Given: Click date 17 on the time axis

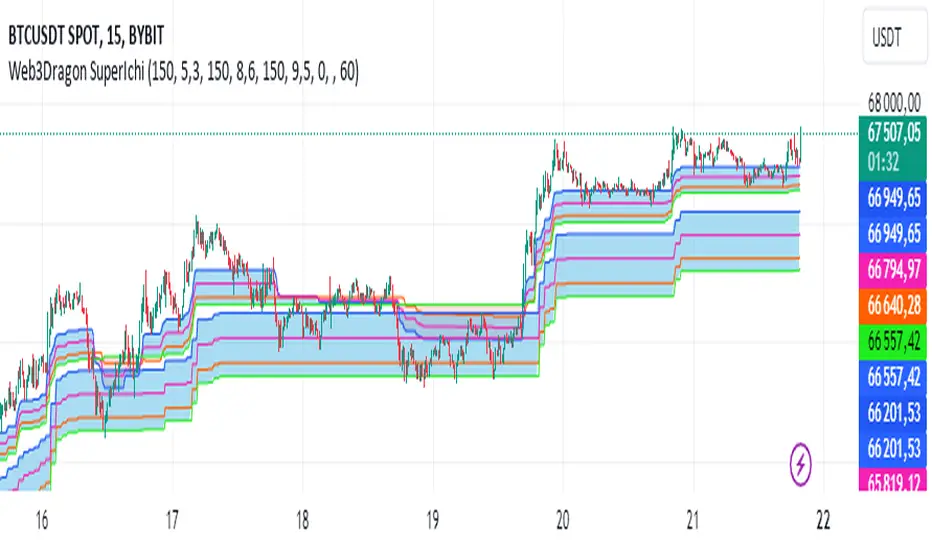Looking at the screenshot, I should click(171, 521).
